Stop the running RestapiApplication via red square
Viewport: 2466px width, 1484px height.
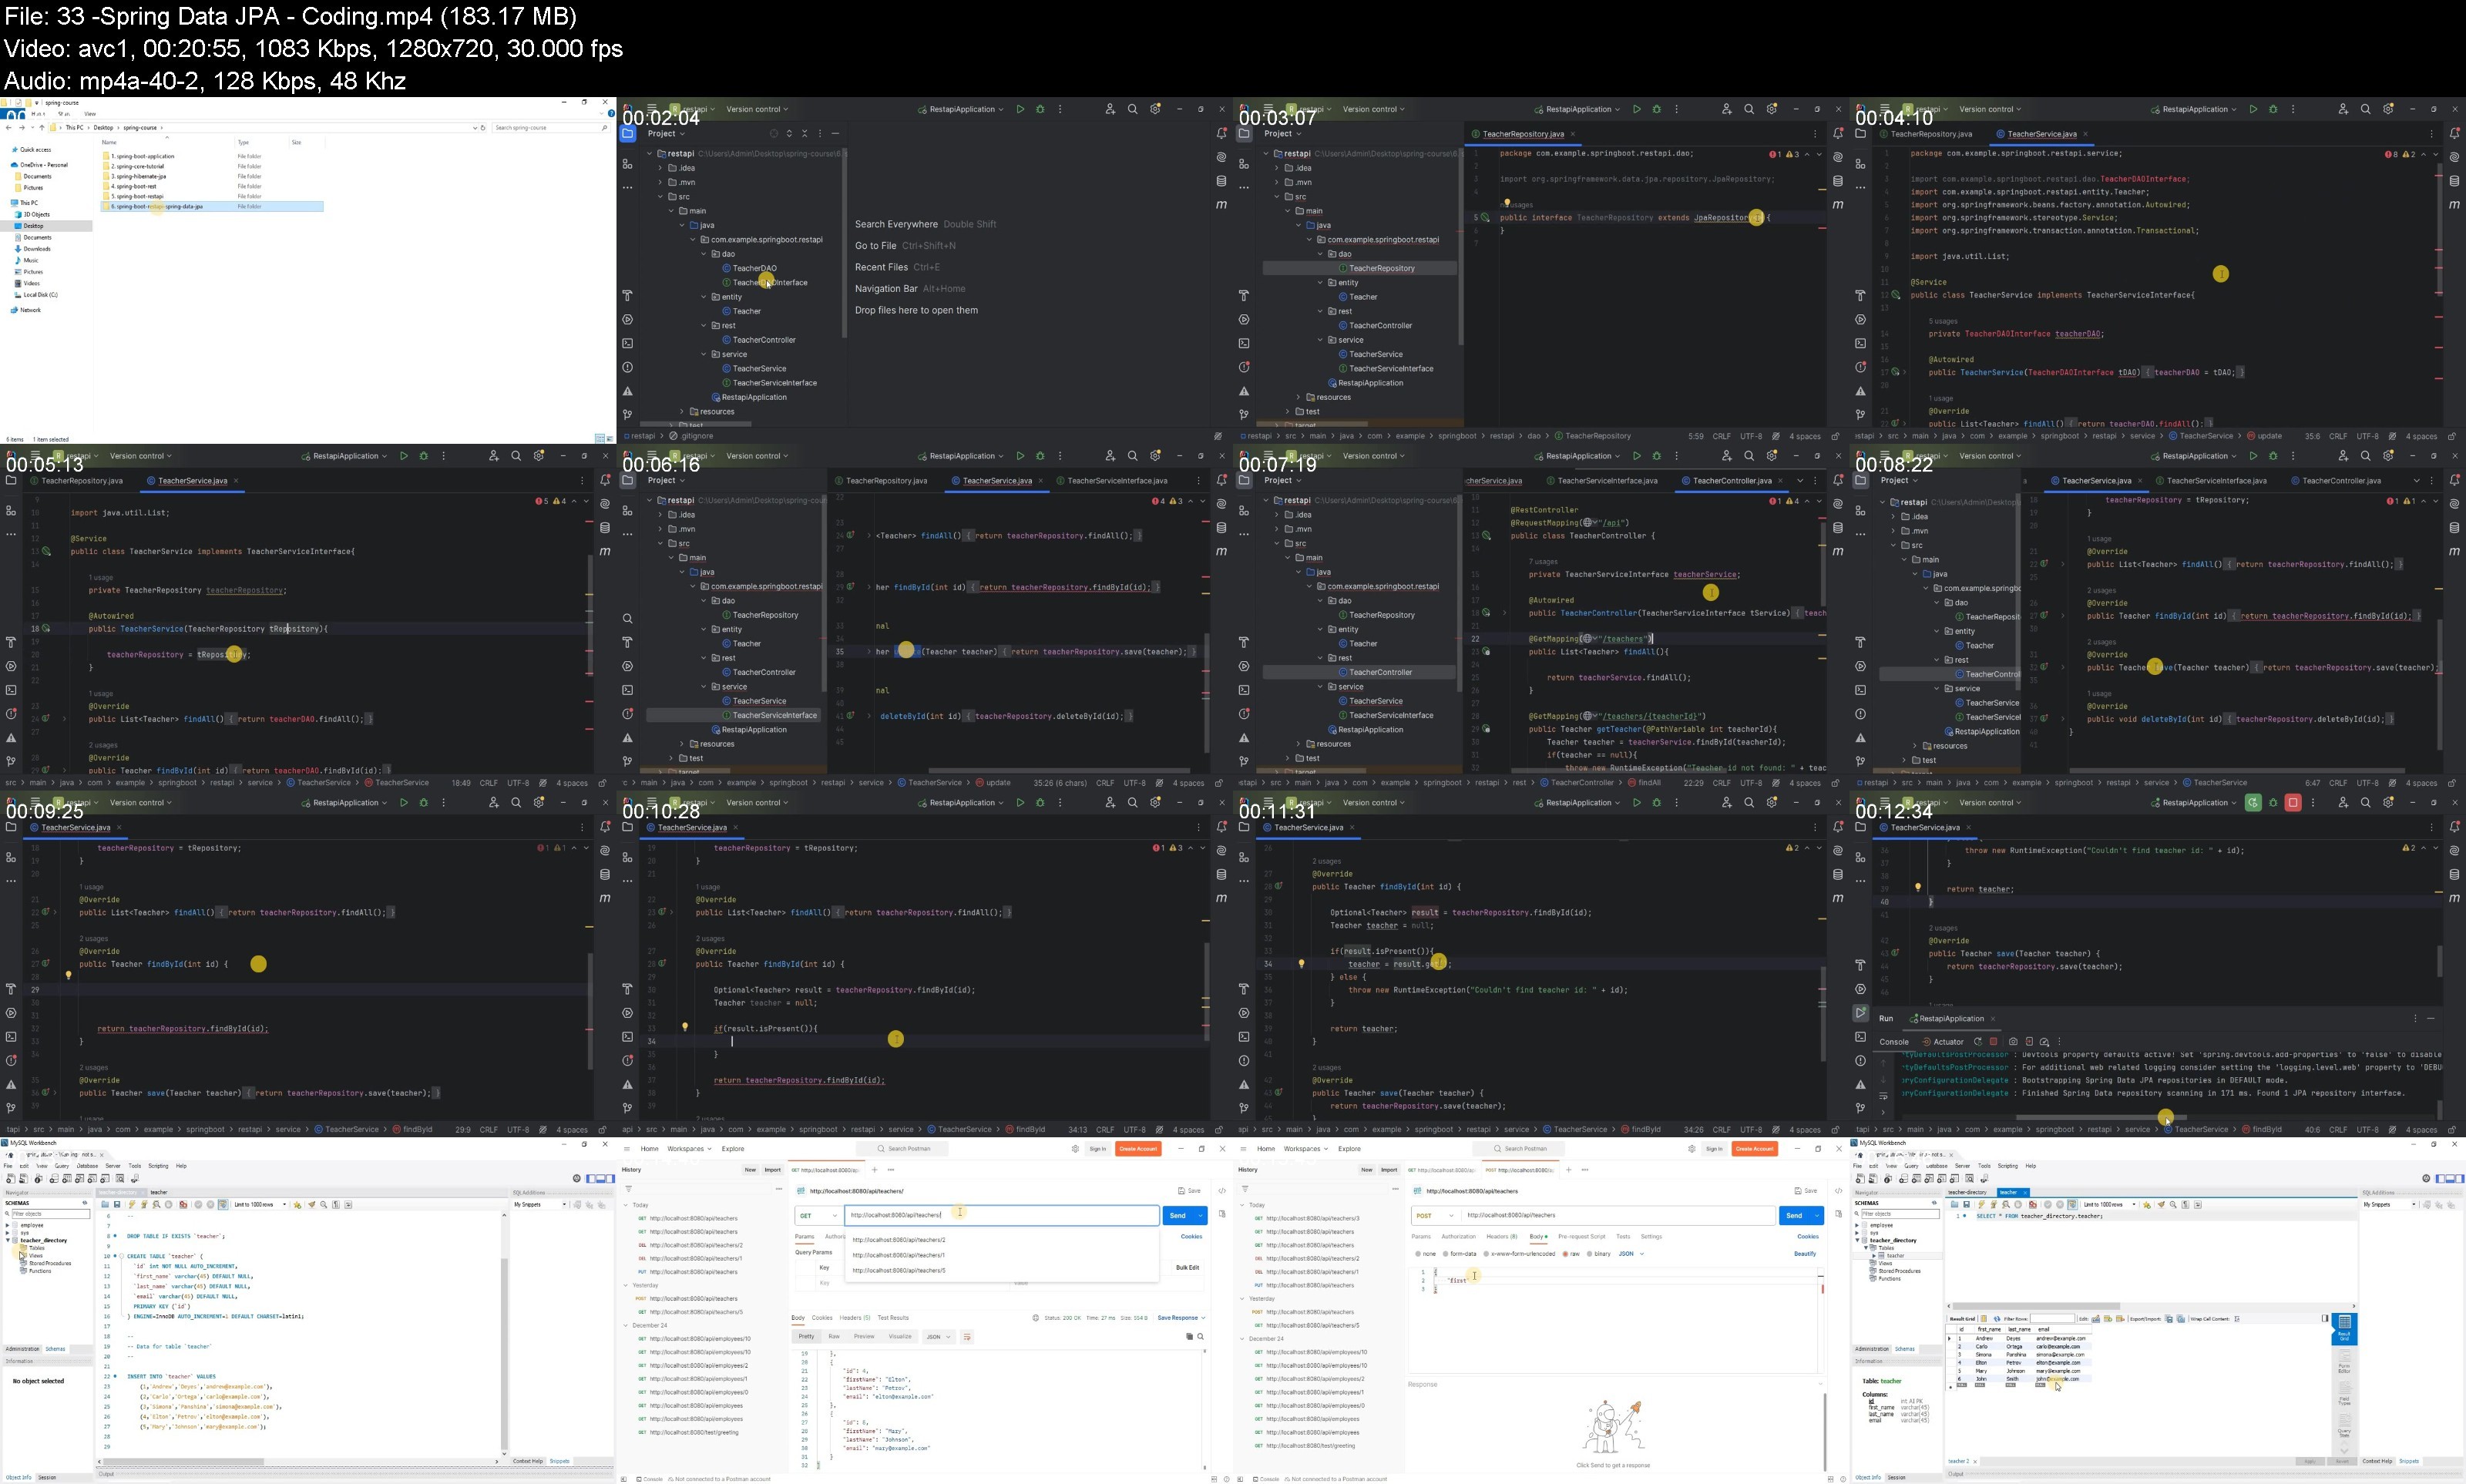tap(2293, 803)
